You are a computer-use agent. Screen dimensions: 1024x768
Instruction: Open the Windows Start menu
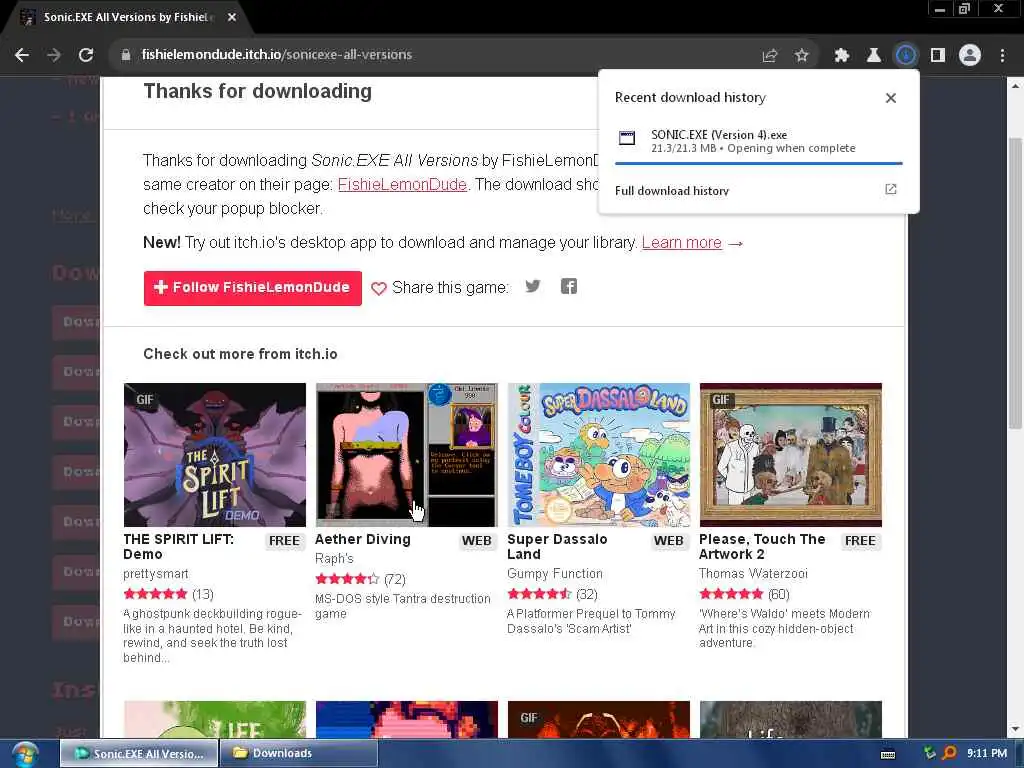click(24, 754)
